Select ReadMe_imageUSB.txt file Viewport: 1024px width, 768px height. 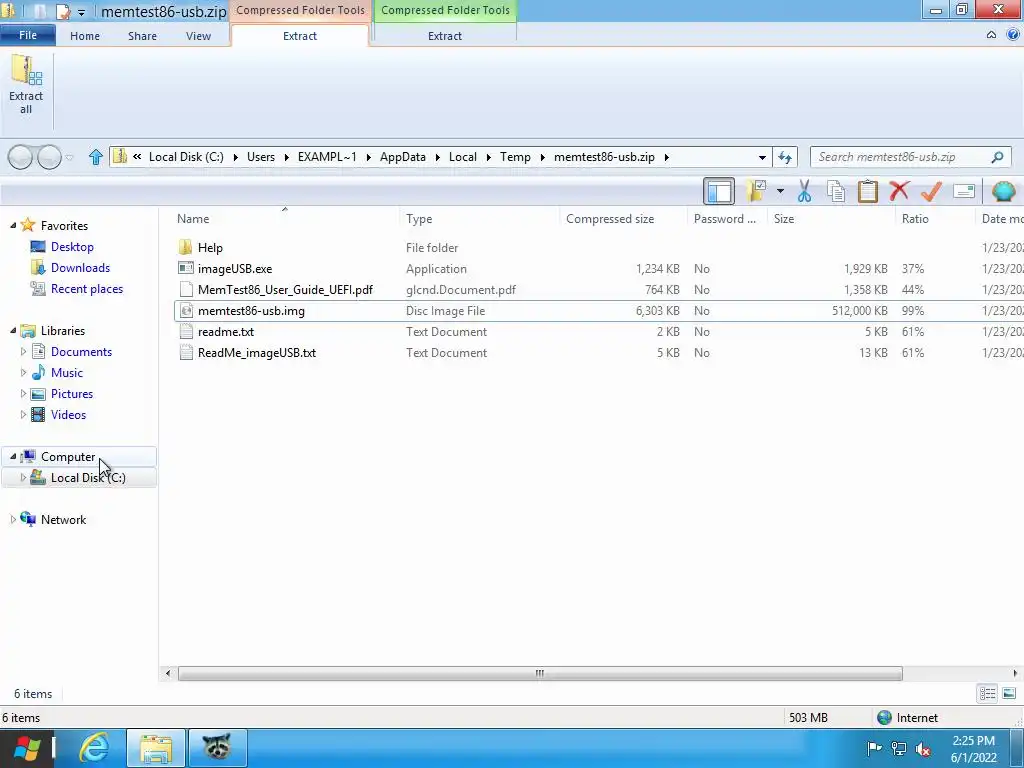point(257,353)
